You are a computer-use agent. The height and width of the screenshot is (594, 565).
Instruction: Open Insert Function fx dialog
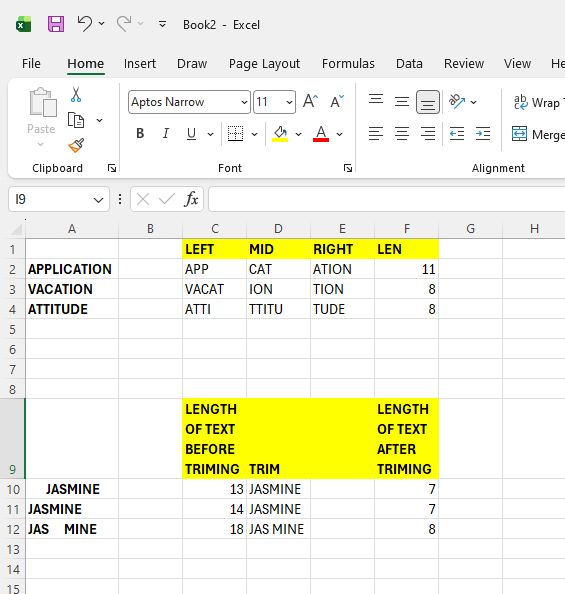coord(191,199)
